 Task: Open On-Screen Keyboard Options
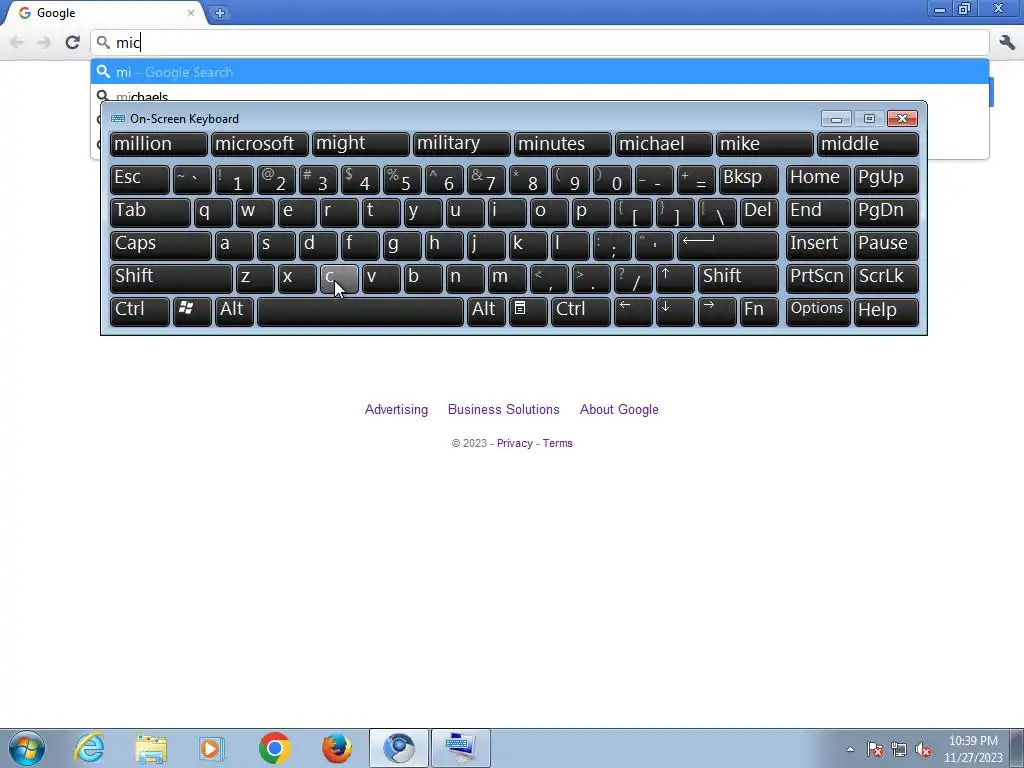(x=818, y=312)
